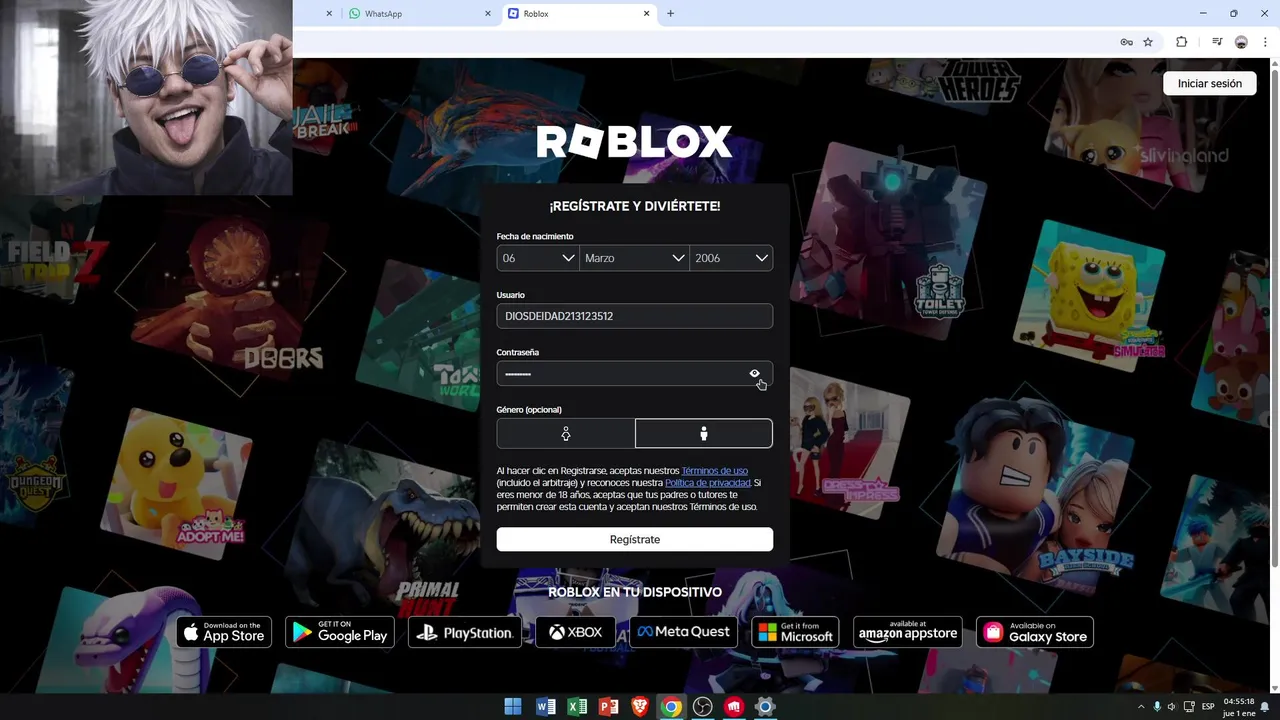Open the media controls icon in Chrome toolbar
The image size is (1280, 720).
coord(1217,42)
